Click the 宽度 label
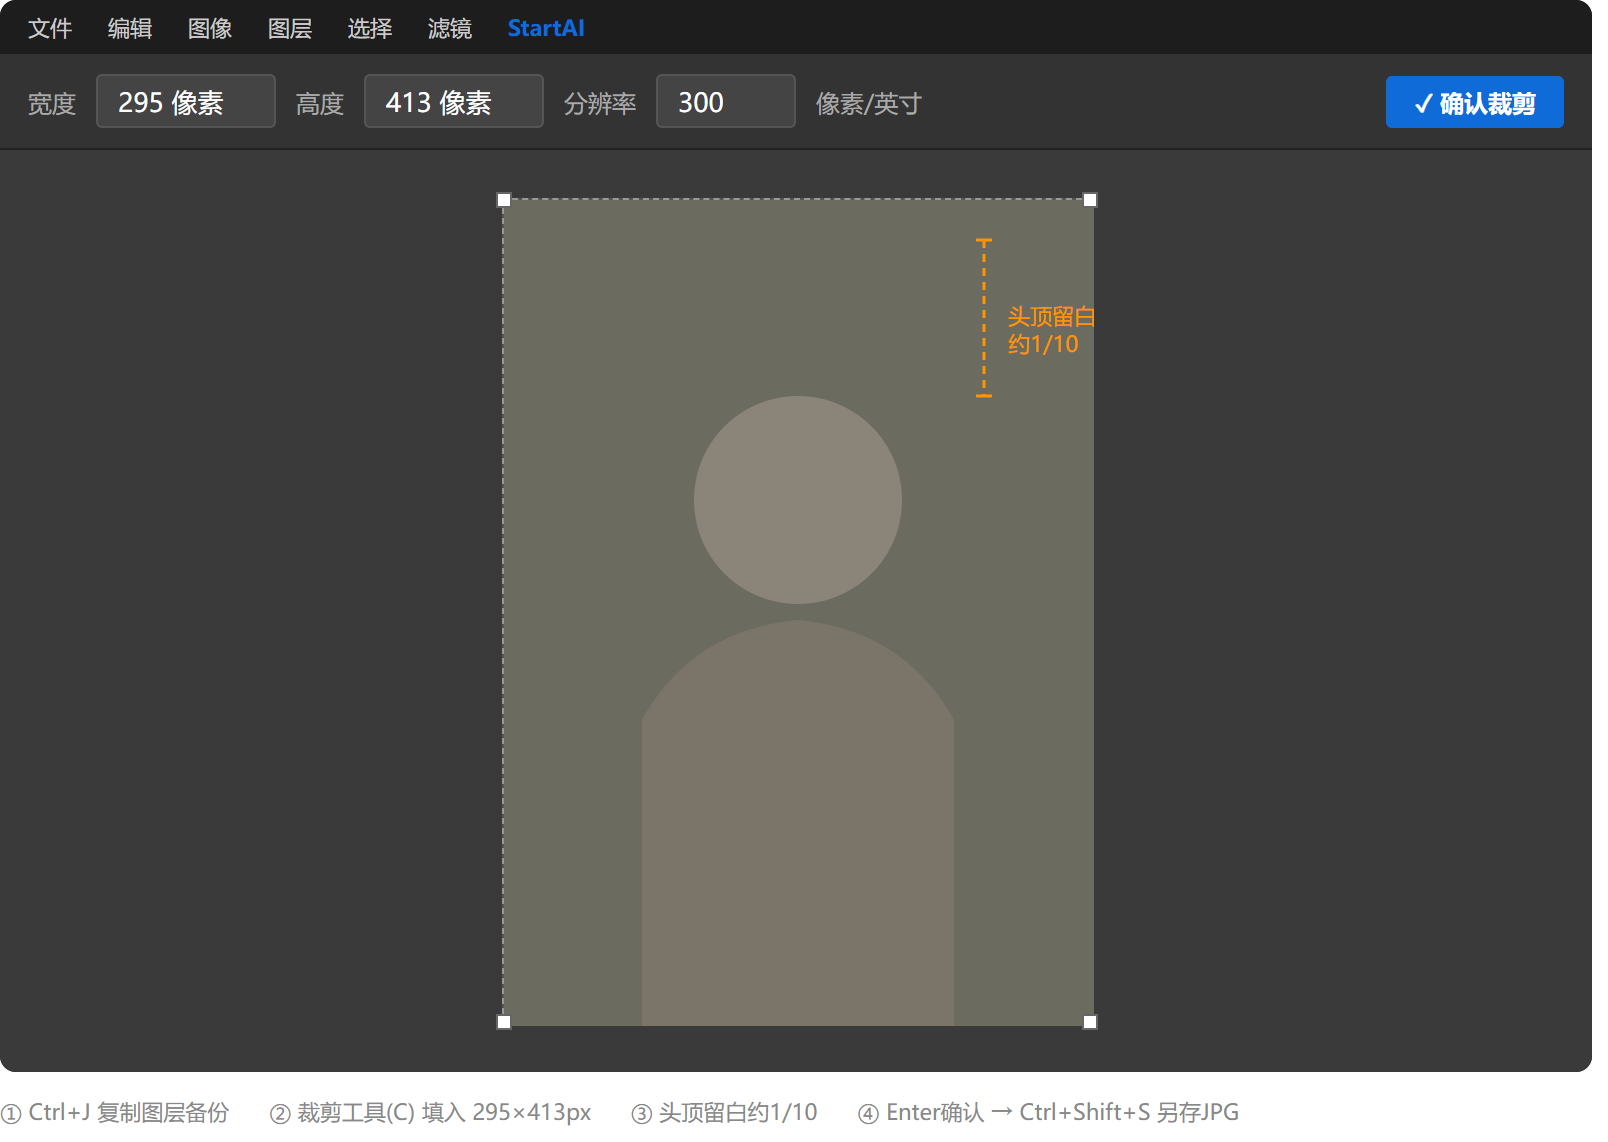This screenshot has height=1142, width=1608. pyautogui.click(x=52, y=103)
